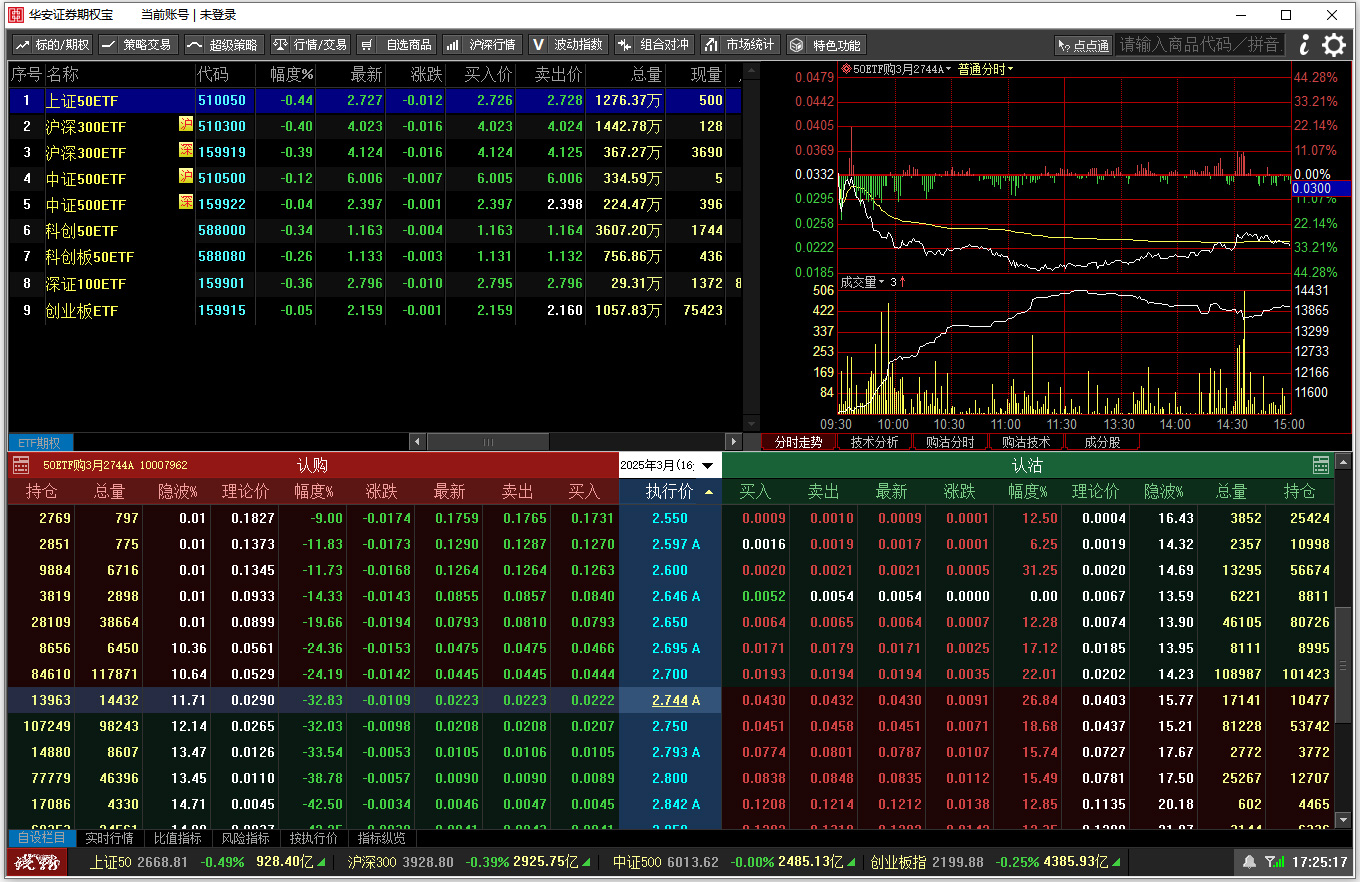Select the 深证100ETF row
Viewport: 1360px width, 882px height.
[x=375, y=284]
